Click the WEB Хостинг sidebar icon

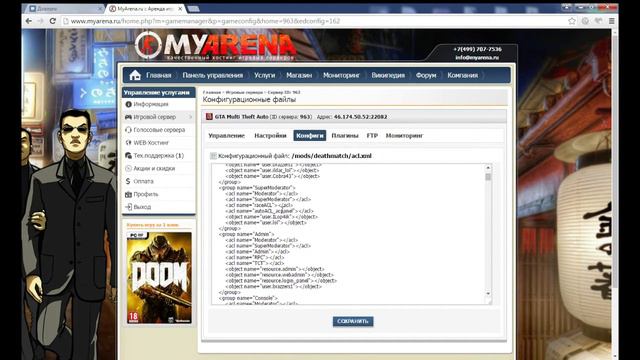click(x=128, y=142)
